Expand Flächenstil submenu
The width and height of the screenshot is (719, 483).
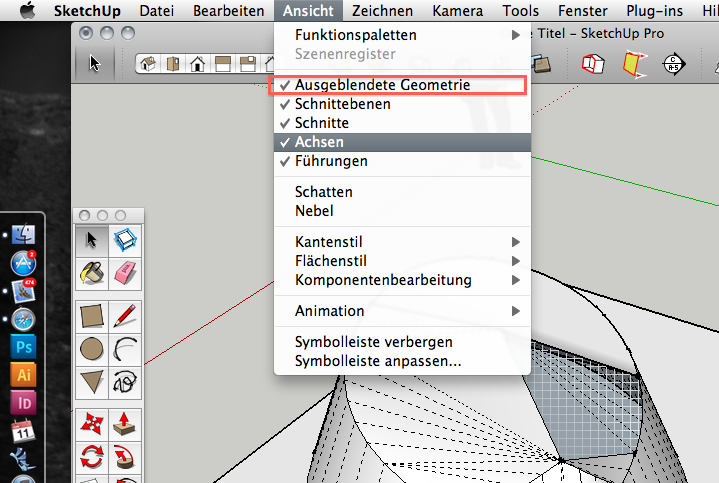pos(402,261)
